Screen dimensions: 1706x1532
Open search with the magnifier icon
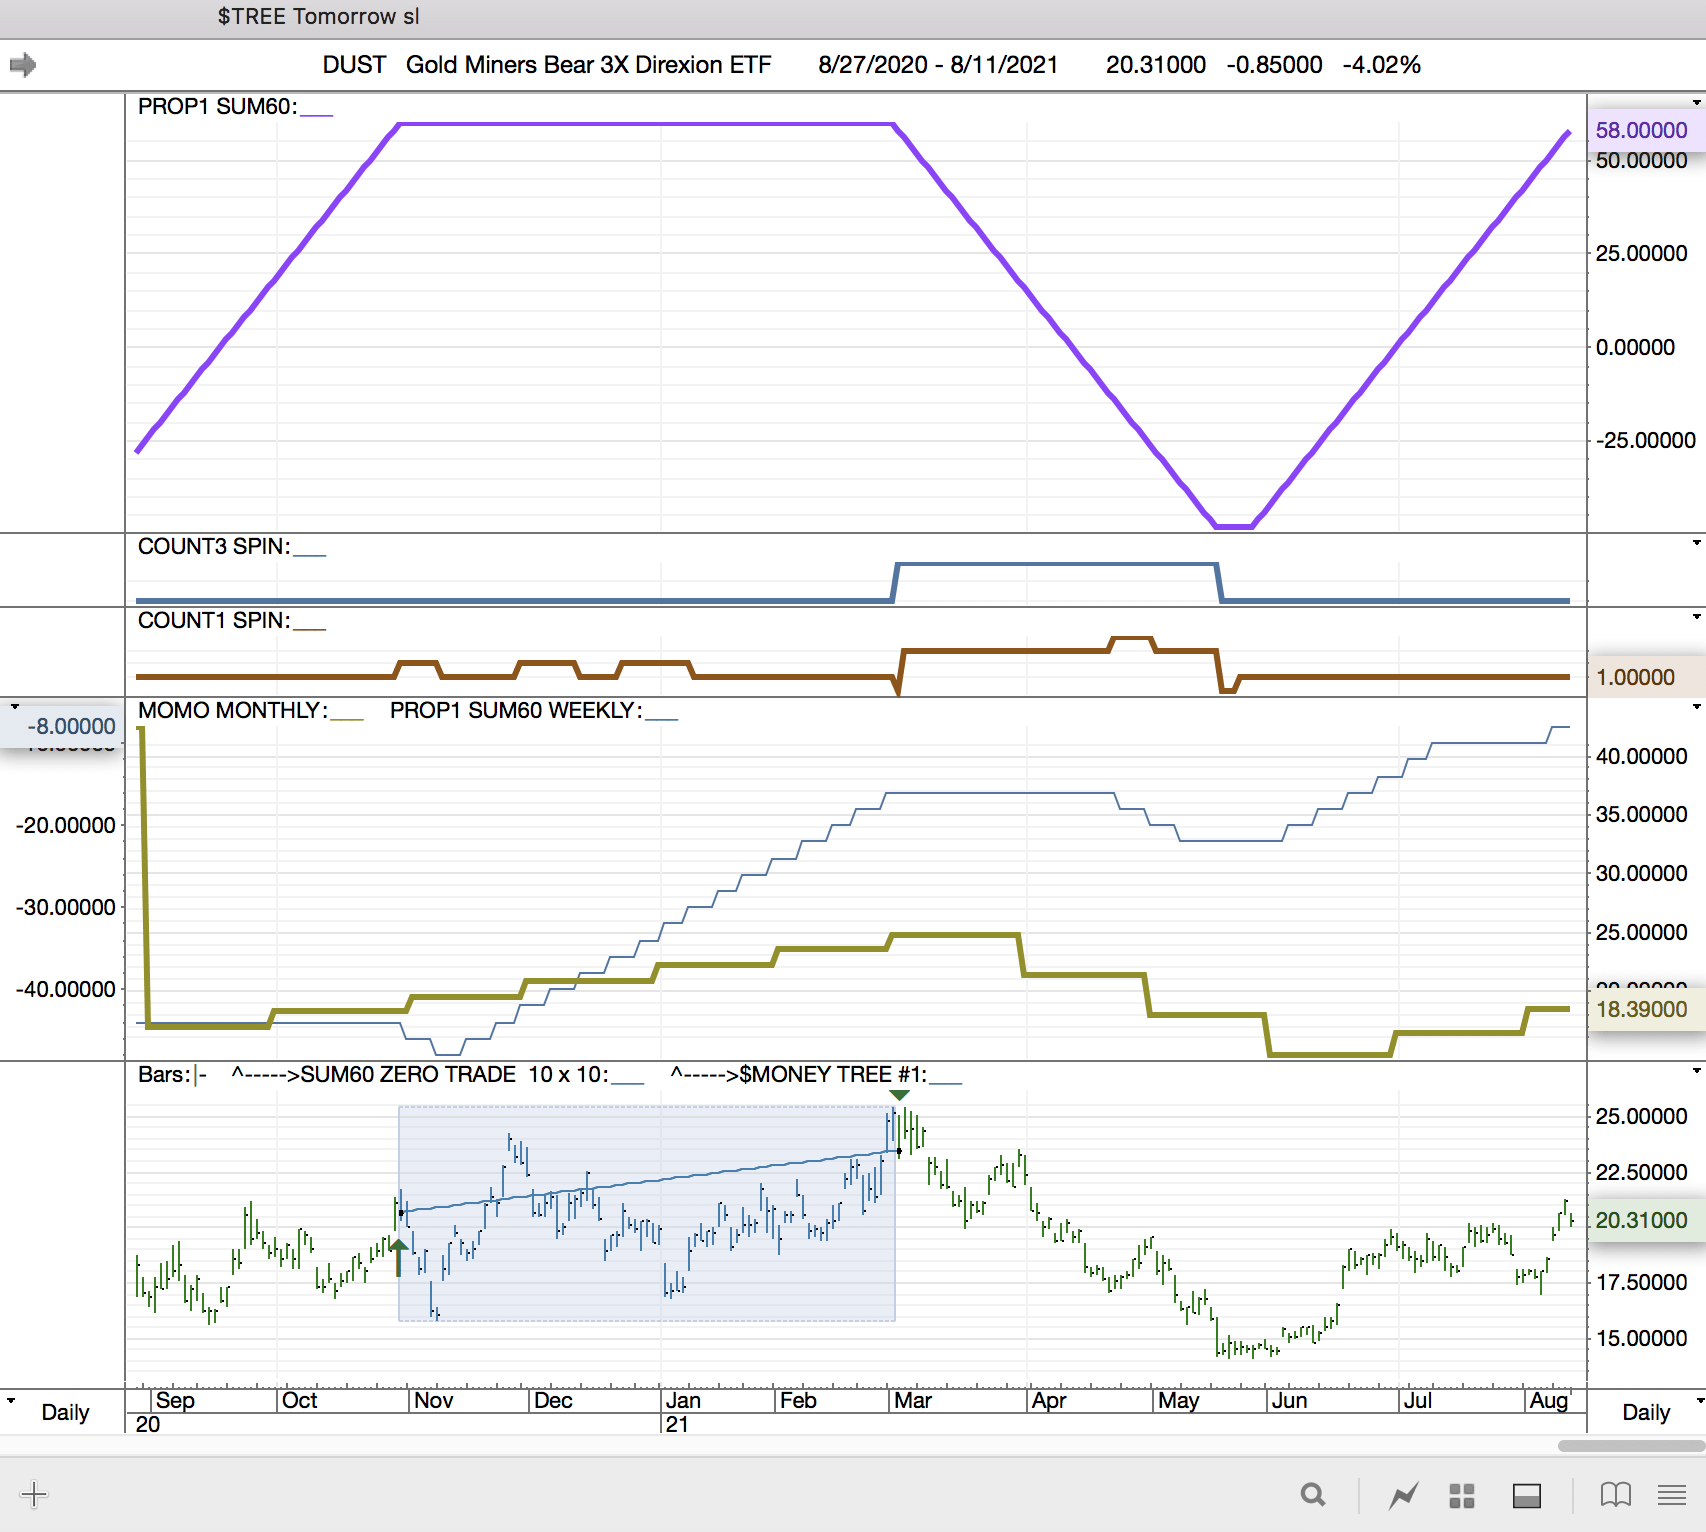(x=1313, y=1495)
